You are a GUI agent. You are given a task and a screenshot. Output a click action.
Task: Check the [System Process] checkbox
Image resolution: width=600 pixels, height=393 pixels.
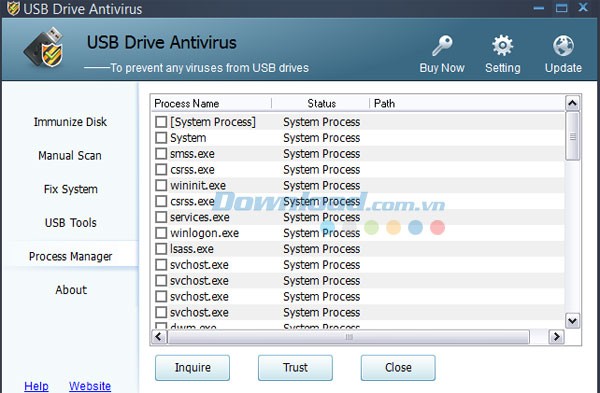point(161,122)
